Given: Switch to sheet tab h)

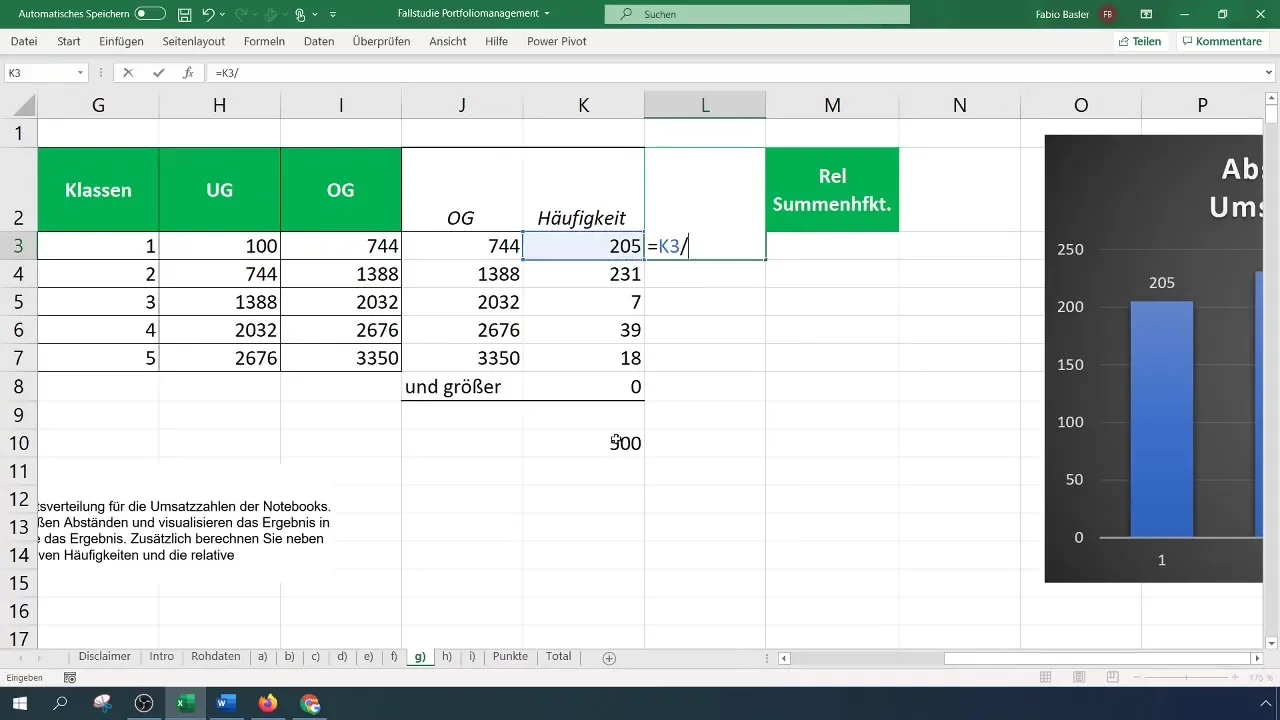Looking at the screenshot, I should [447, 657].
